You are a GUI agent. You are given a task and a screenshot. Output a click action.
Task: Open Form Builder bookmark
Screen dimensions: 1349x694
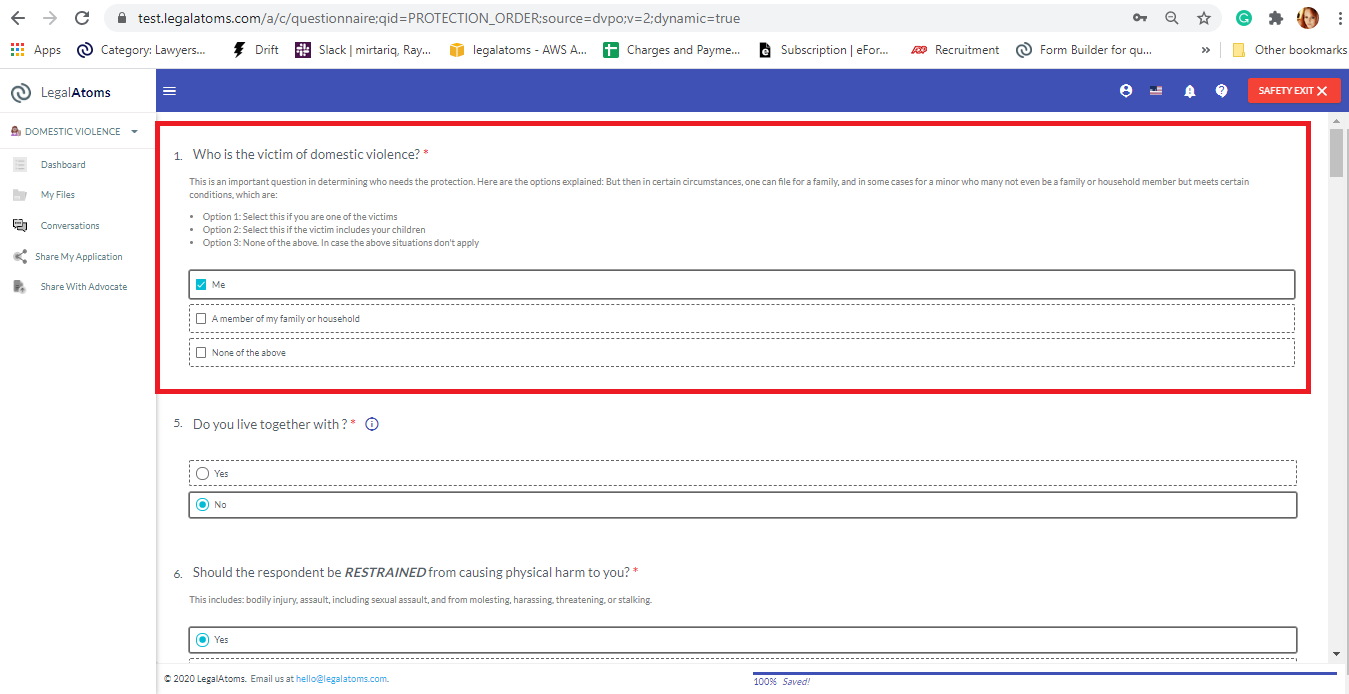tap(1084, 50)
